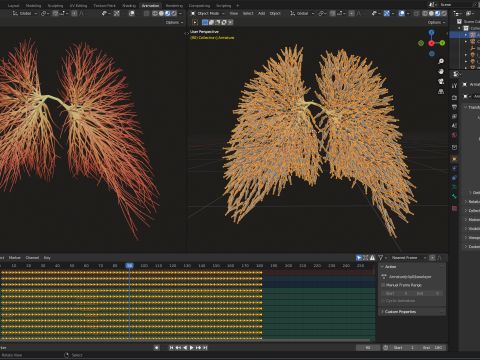Jump to the first frame

coord(171,347)
